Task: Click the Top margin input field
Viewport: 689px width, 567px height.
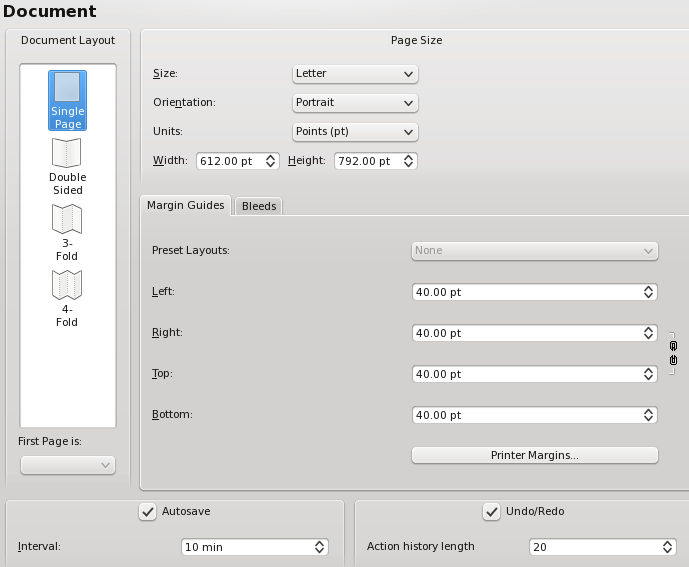Action: coord(525,374)
